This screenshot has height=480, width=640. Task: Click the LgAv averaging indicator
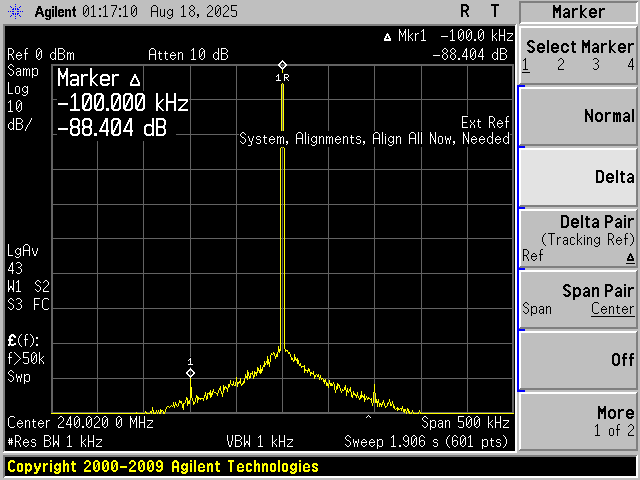click(23, 251)
